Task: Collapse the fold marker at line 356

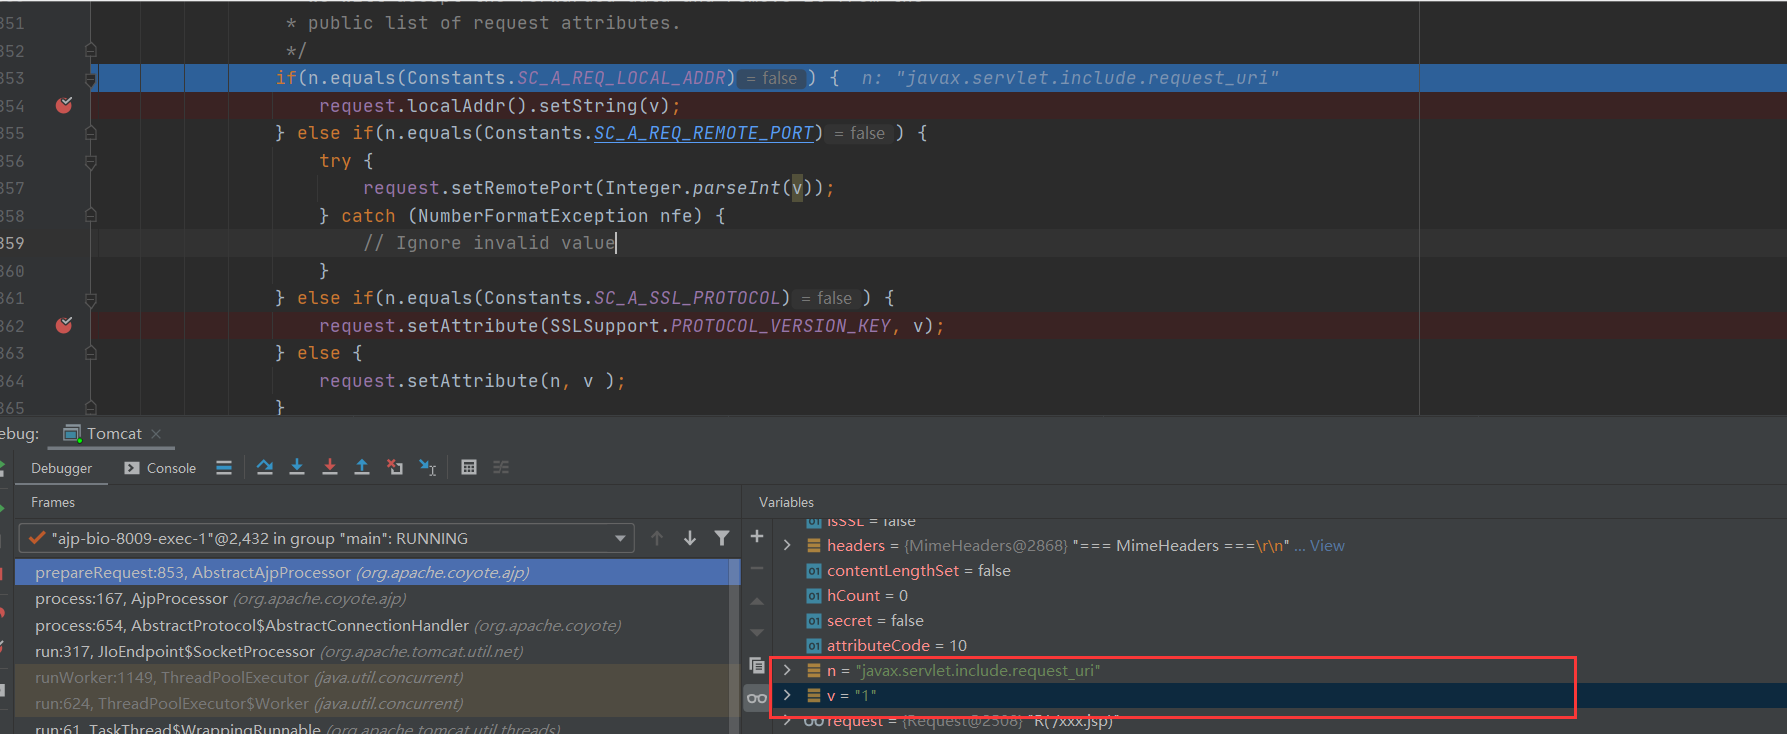Action: pyautogui.click(x=91, y=161)
